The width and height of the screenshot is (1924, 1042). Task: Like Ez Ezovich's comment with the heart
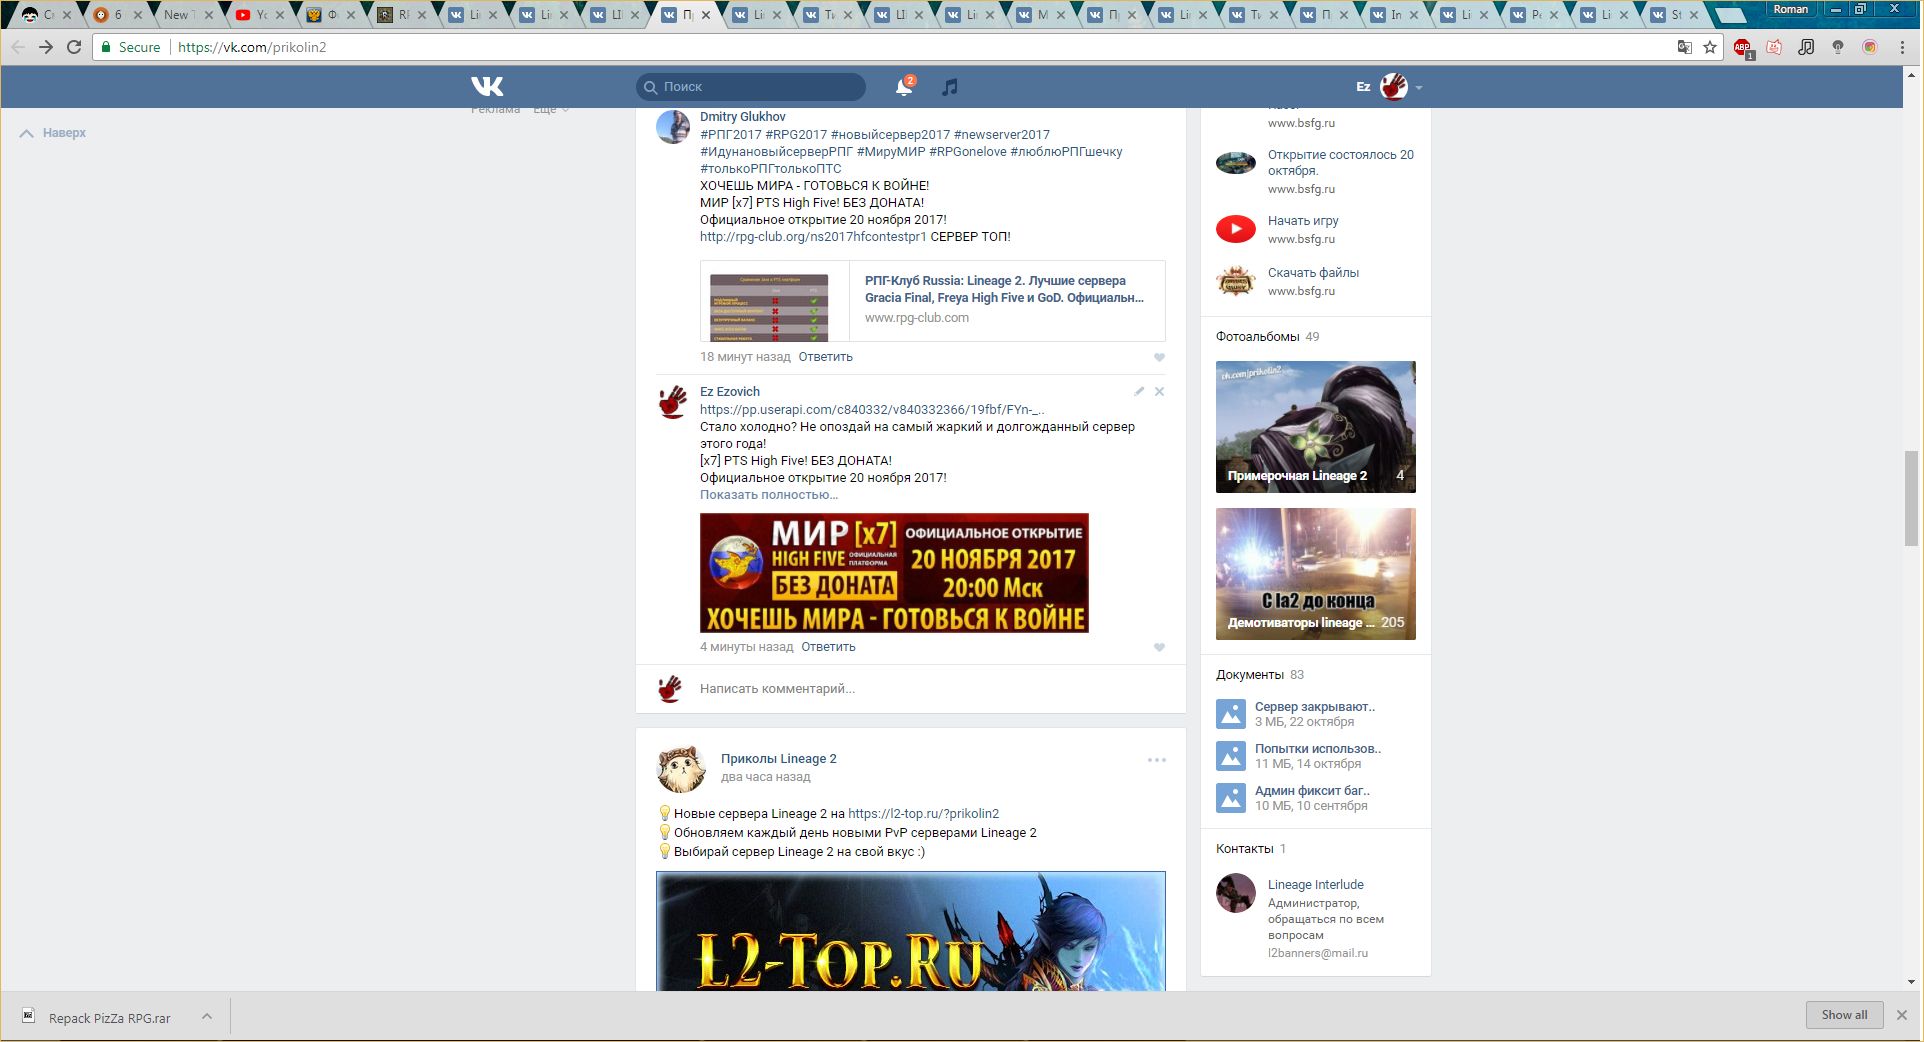tap(1159, 648)
